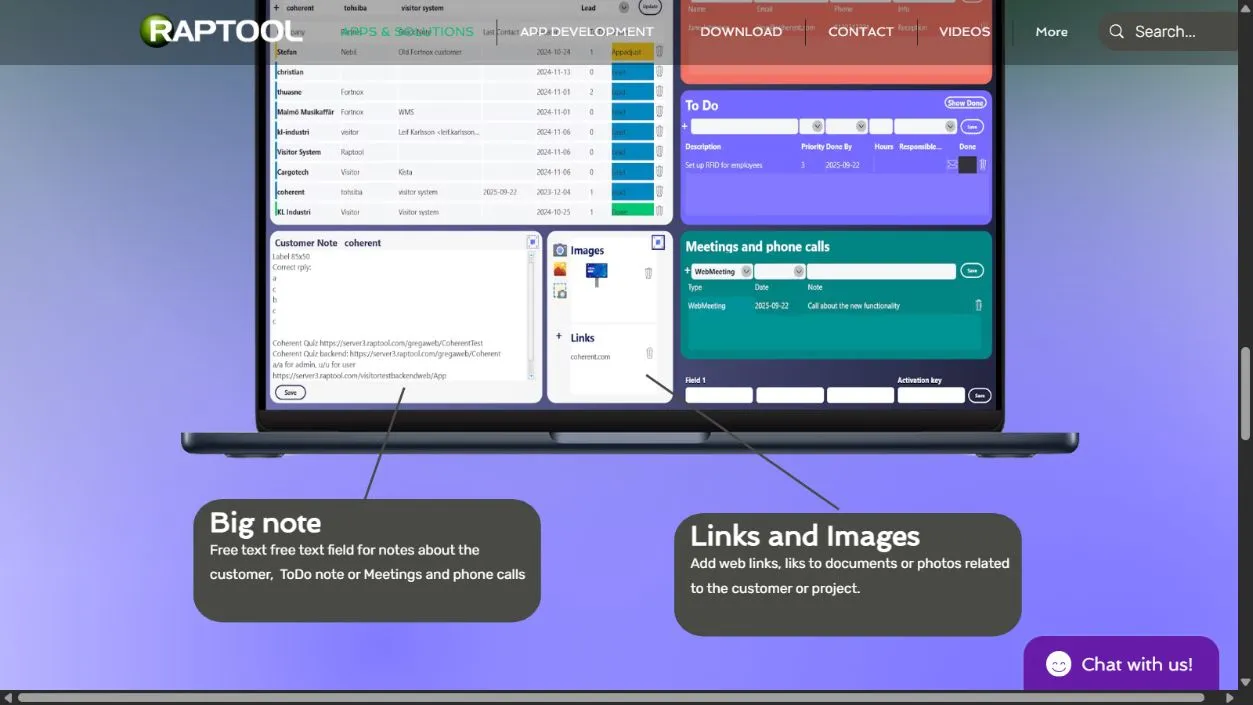Click the blue status of Cargotech row
This screenshot has height=705, width=1253.
pos(632,172)
